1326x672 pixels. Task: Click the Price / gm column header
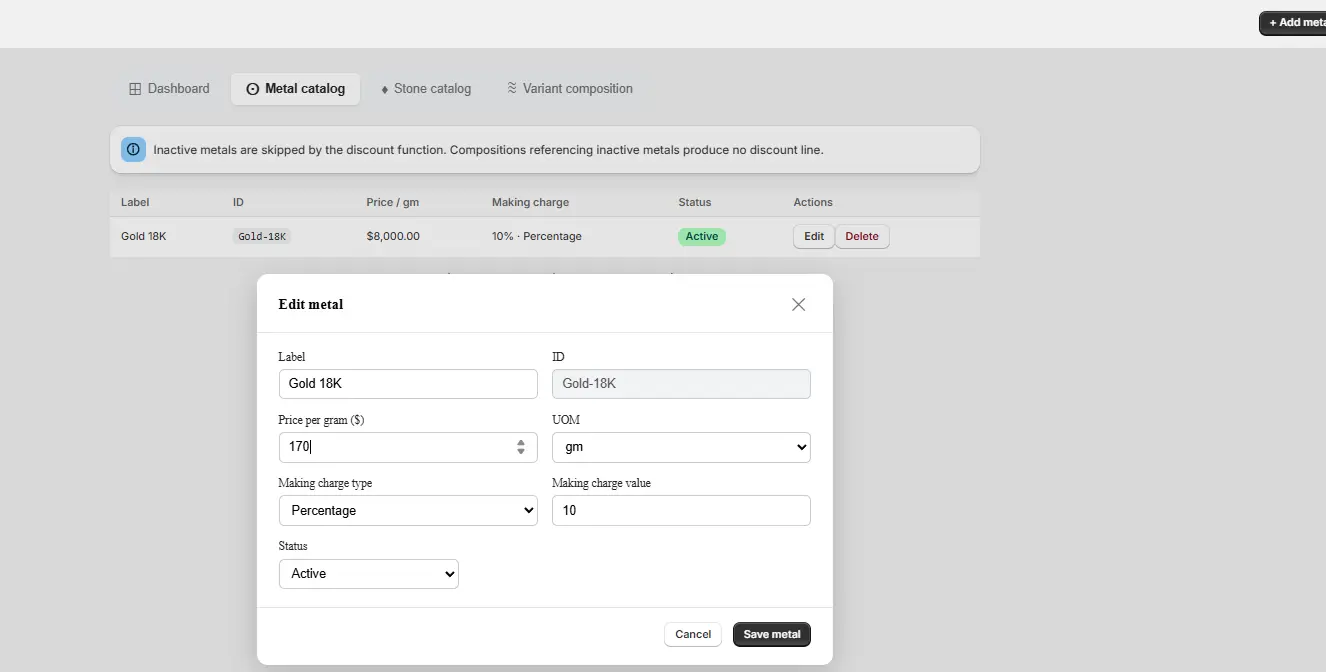click(x=392, y=202)
